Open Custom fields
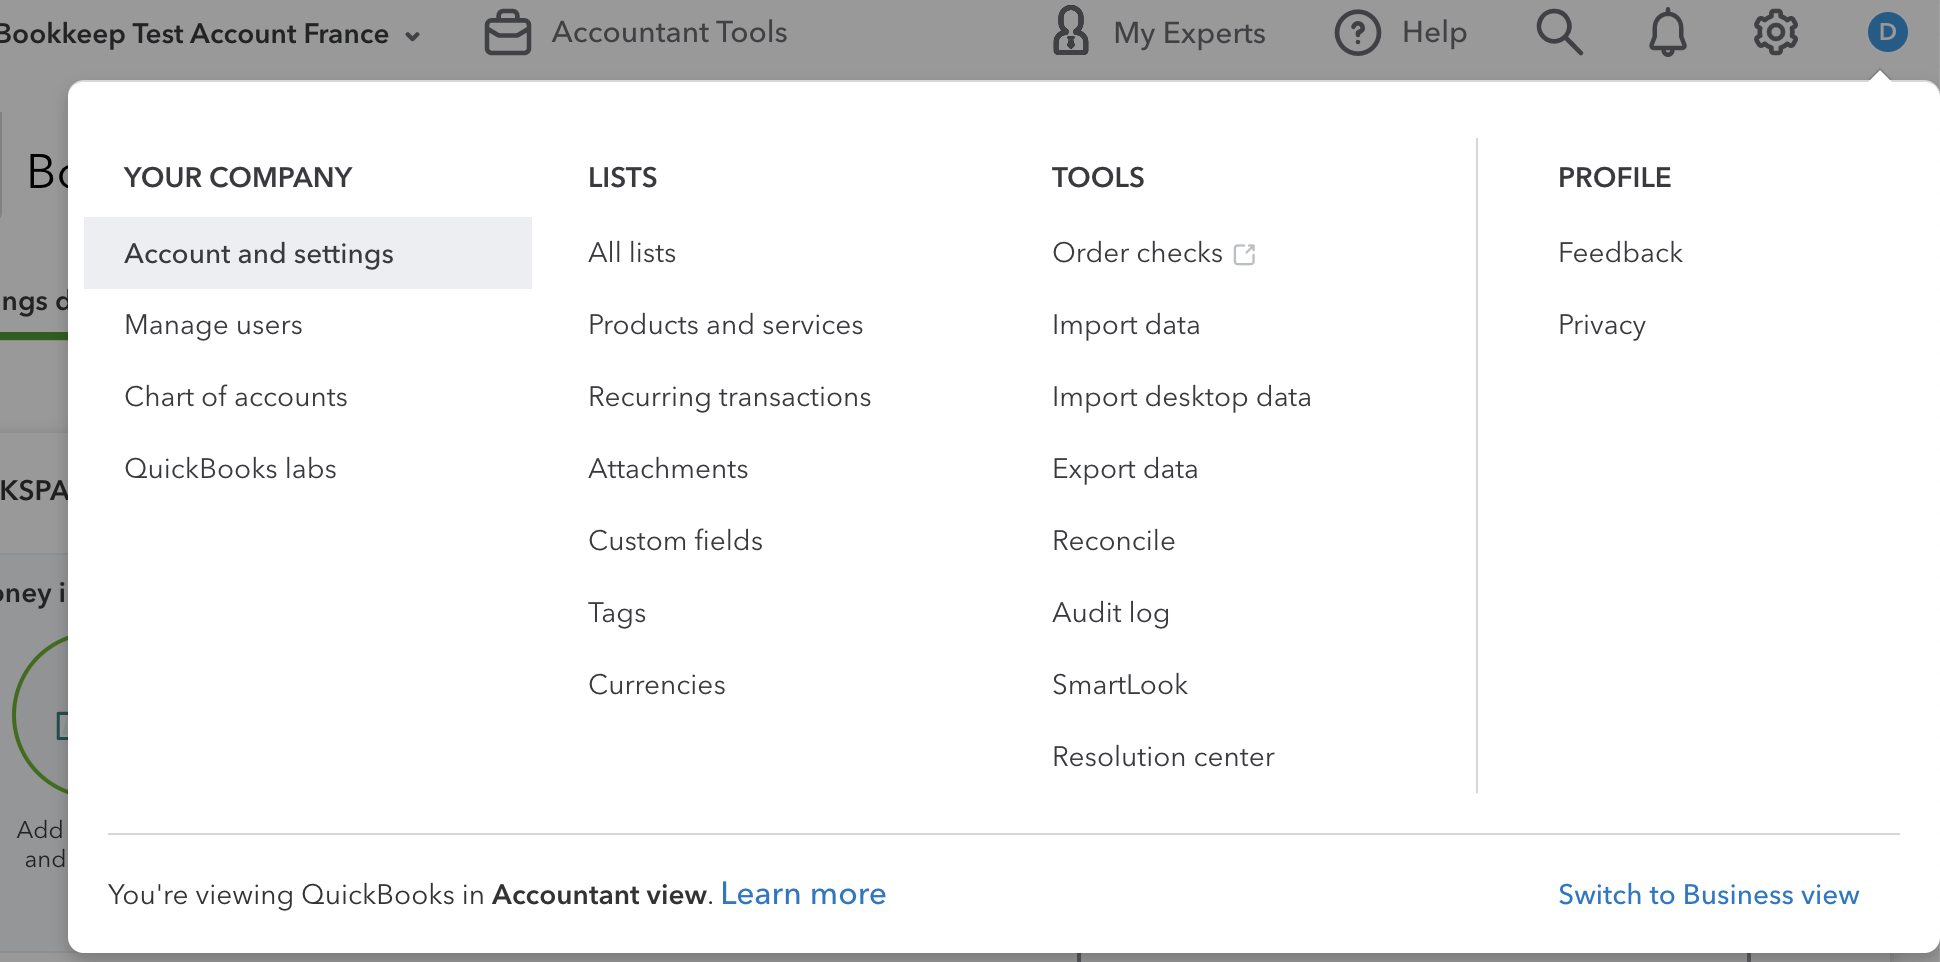Viewport: 1940px width, 962px height. (x=675, y=541)
